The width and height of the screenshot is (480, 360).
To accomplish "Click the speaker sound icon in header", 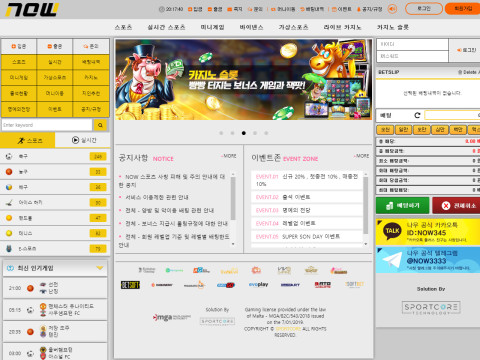I will click(392, 9).
